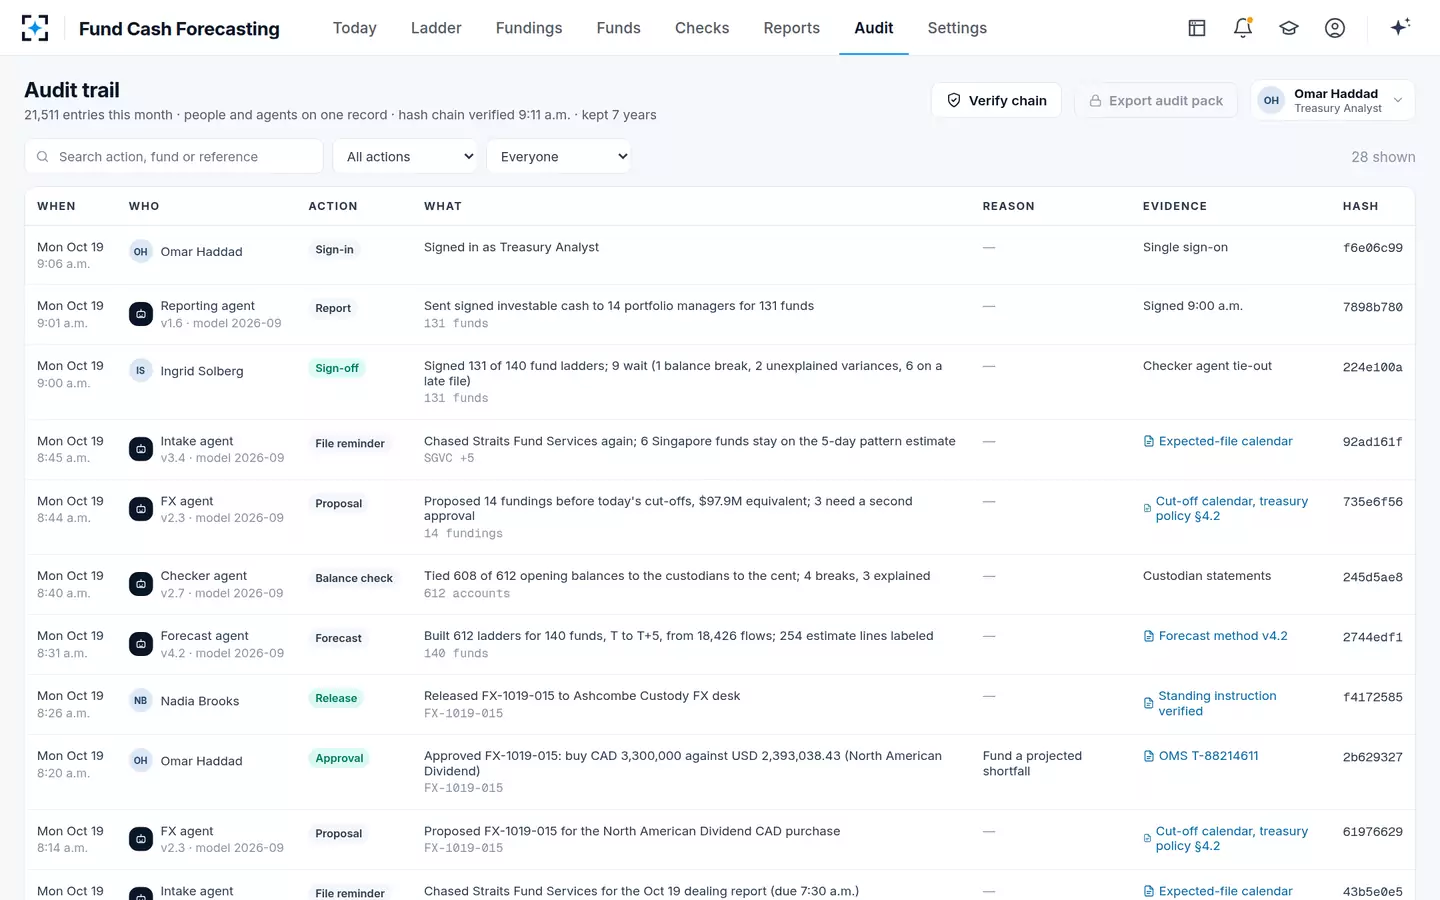Open the Everyone filter dropdown
The image size is (1440, 900).
[558, 156]
